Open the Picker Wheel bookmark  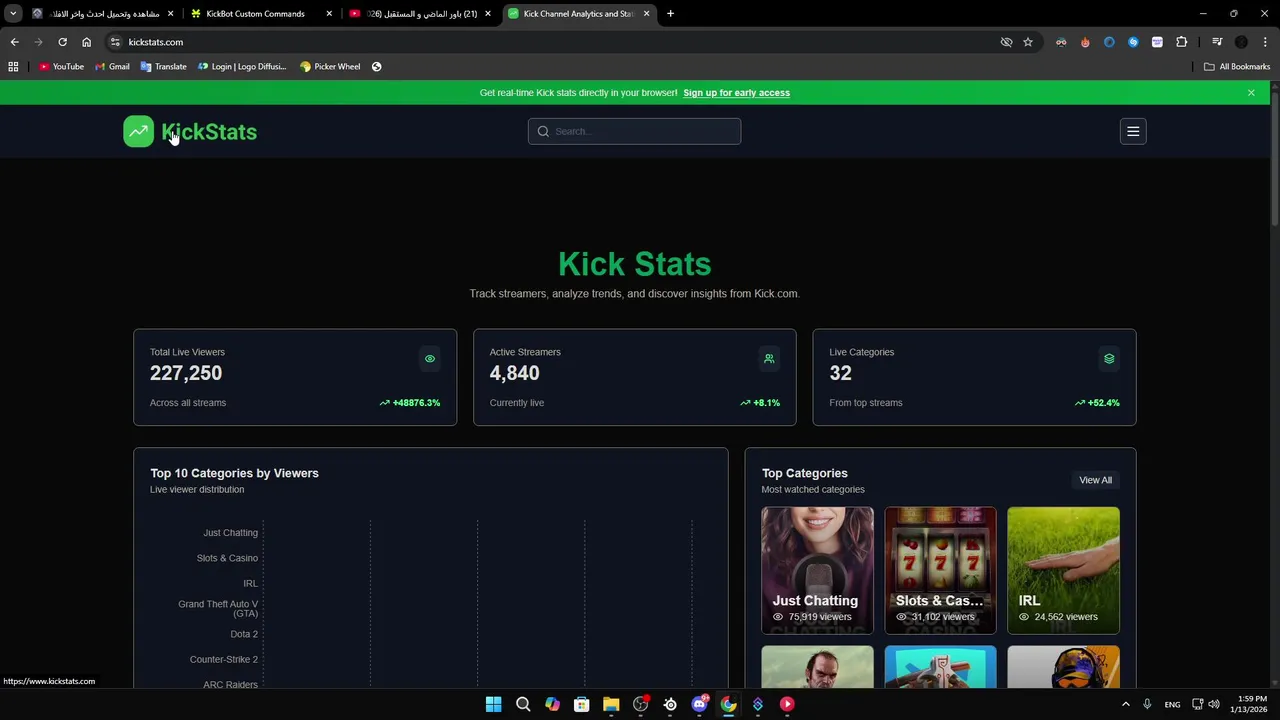tap(330, 67)
